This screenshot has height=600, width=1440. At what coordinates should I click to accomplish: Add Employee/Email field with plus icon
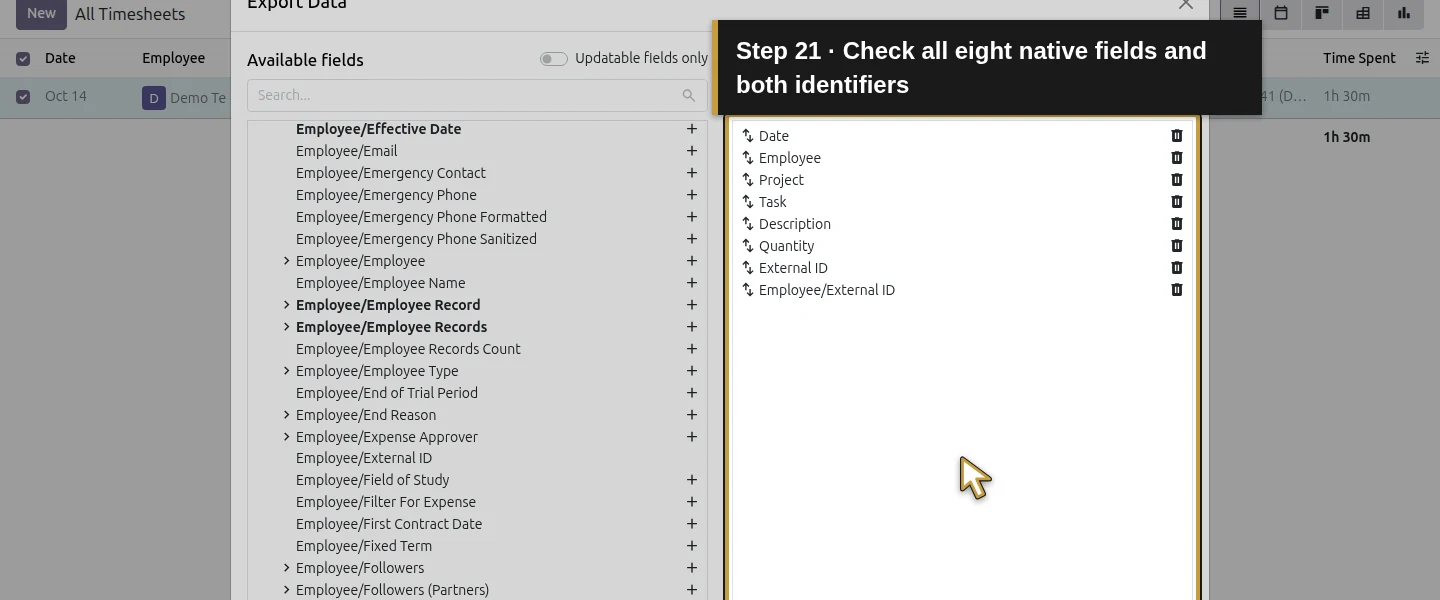click(x=691, y=151)
